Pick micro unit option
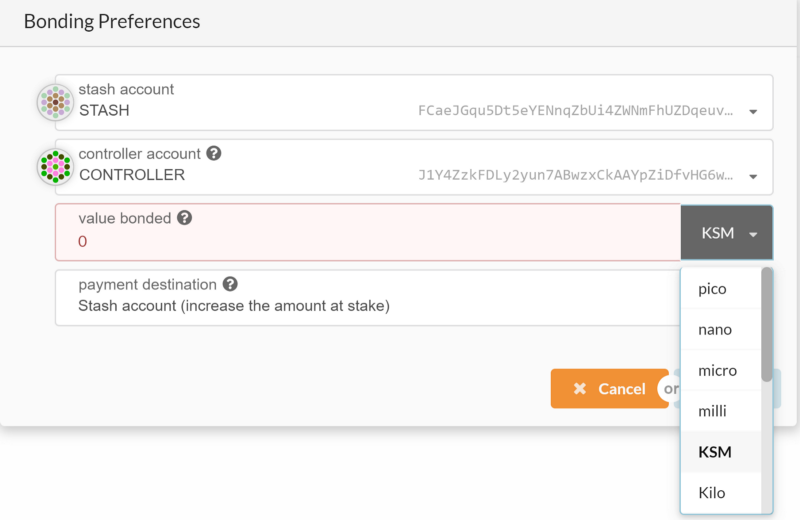Screen dimensions: 800x520 (721, 370)
